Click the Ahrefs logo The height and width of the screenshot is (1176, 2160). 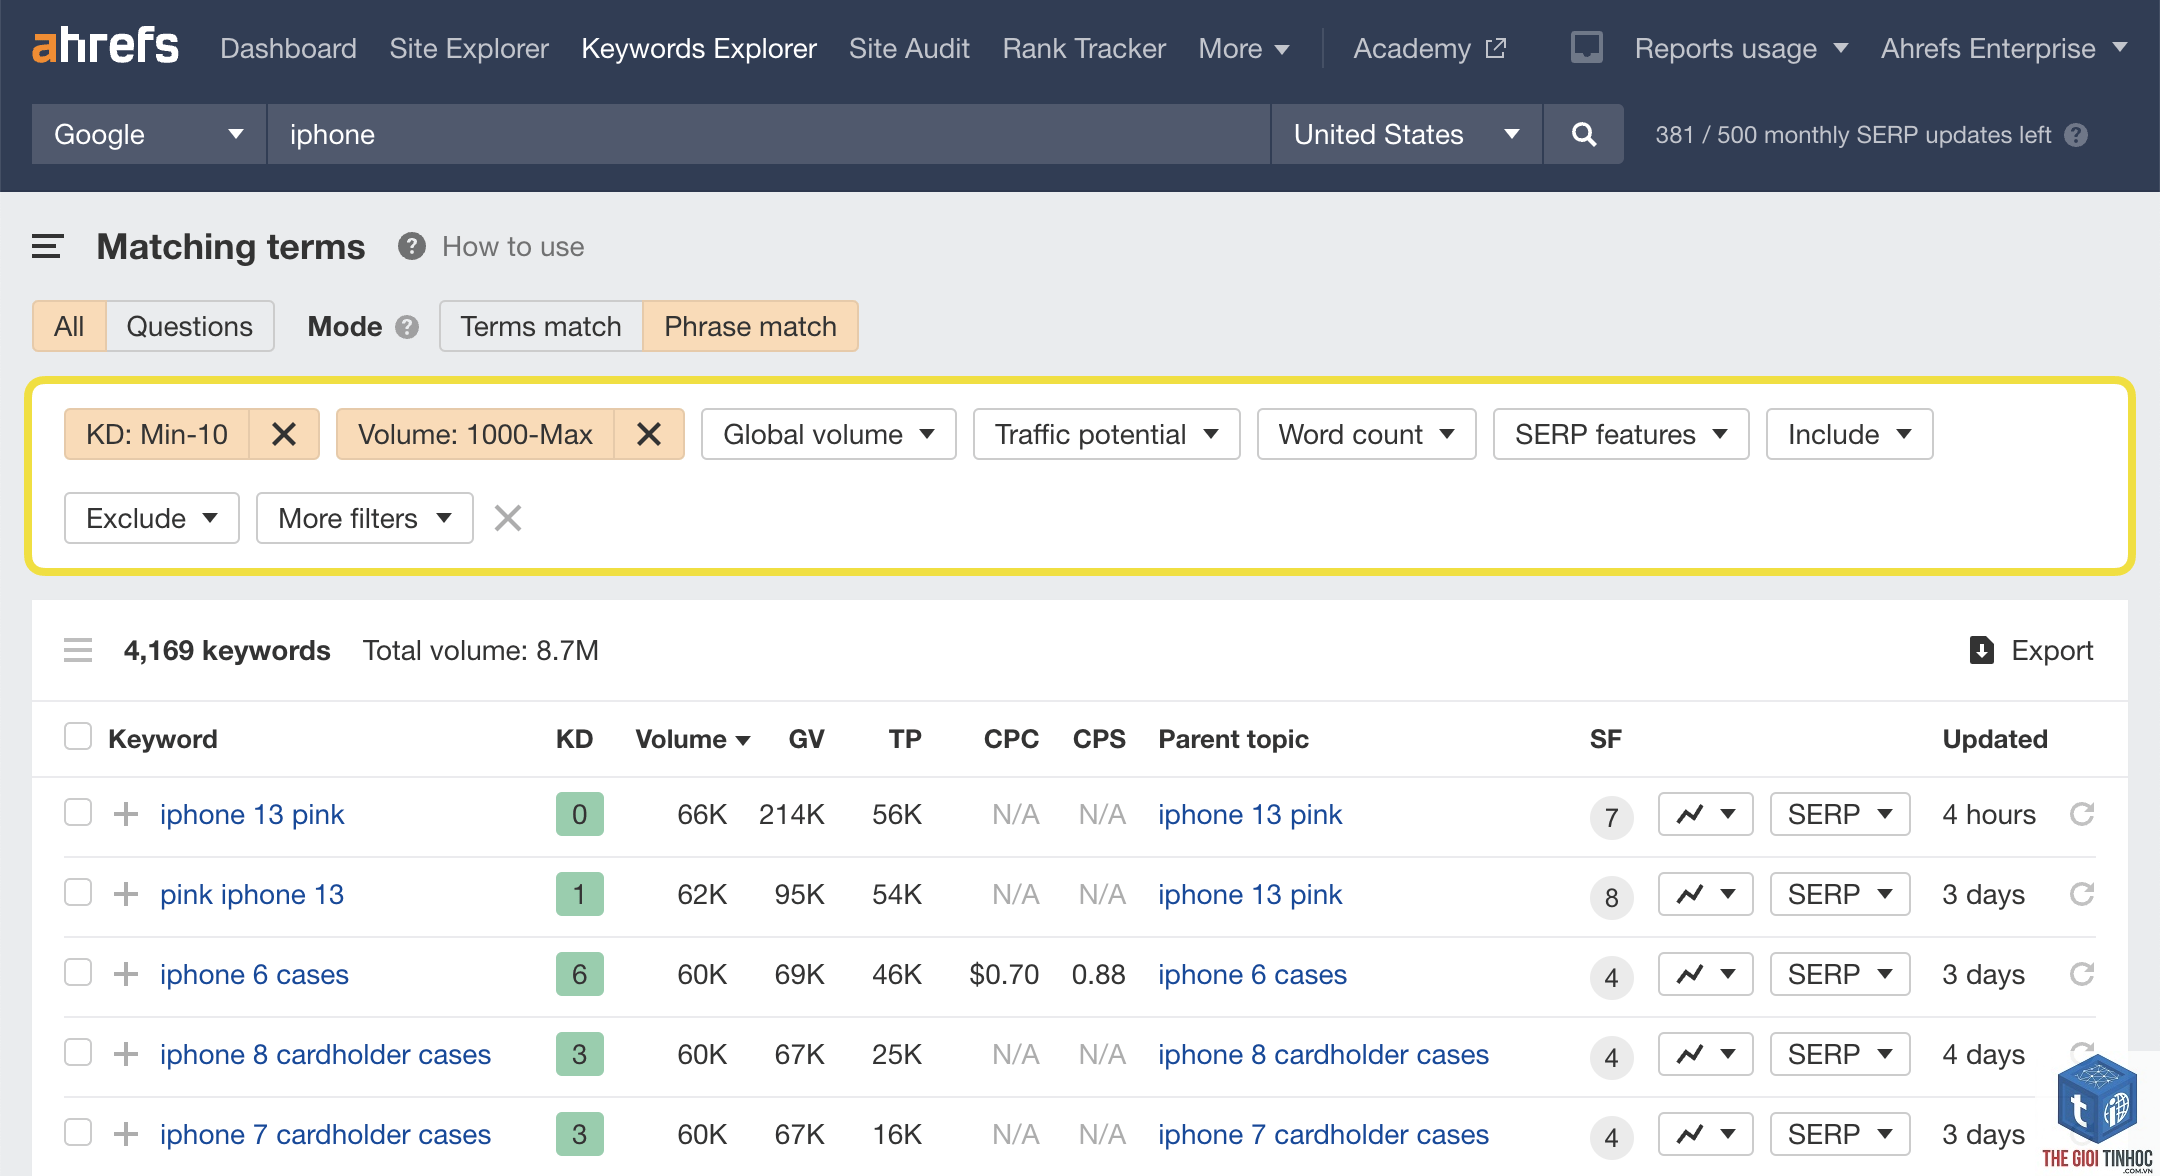tap(105, 46)
